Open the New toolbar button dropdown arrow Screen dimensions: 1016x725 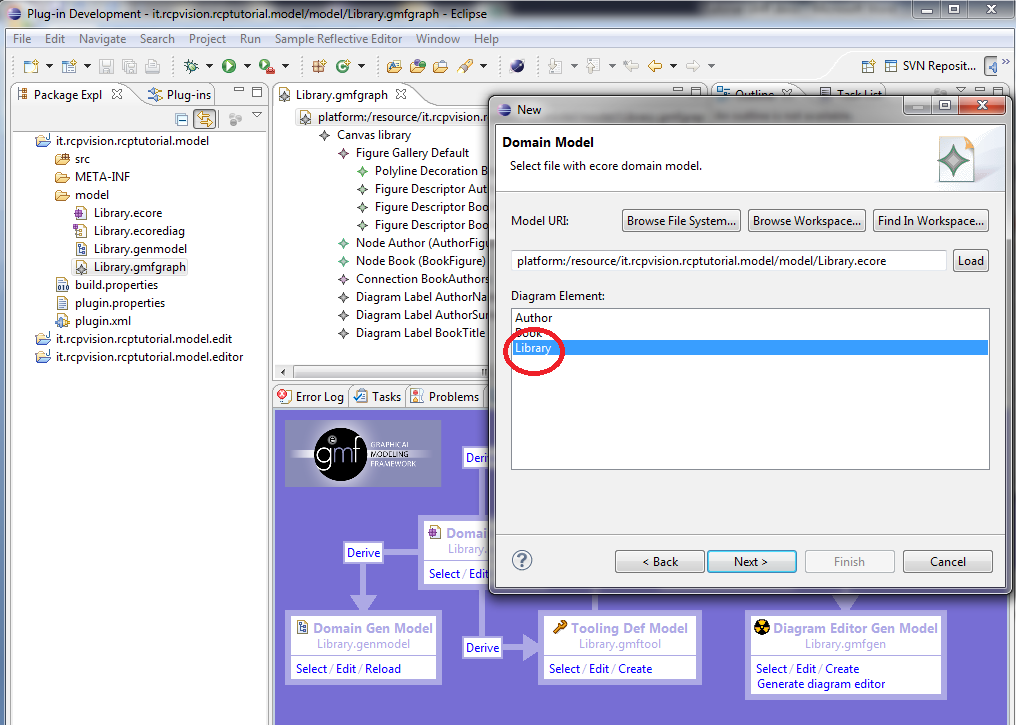pos(47,66)
